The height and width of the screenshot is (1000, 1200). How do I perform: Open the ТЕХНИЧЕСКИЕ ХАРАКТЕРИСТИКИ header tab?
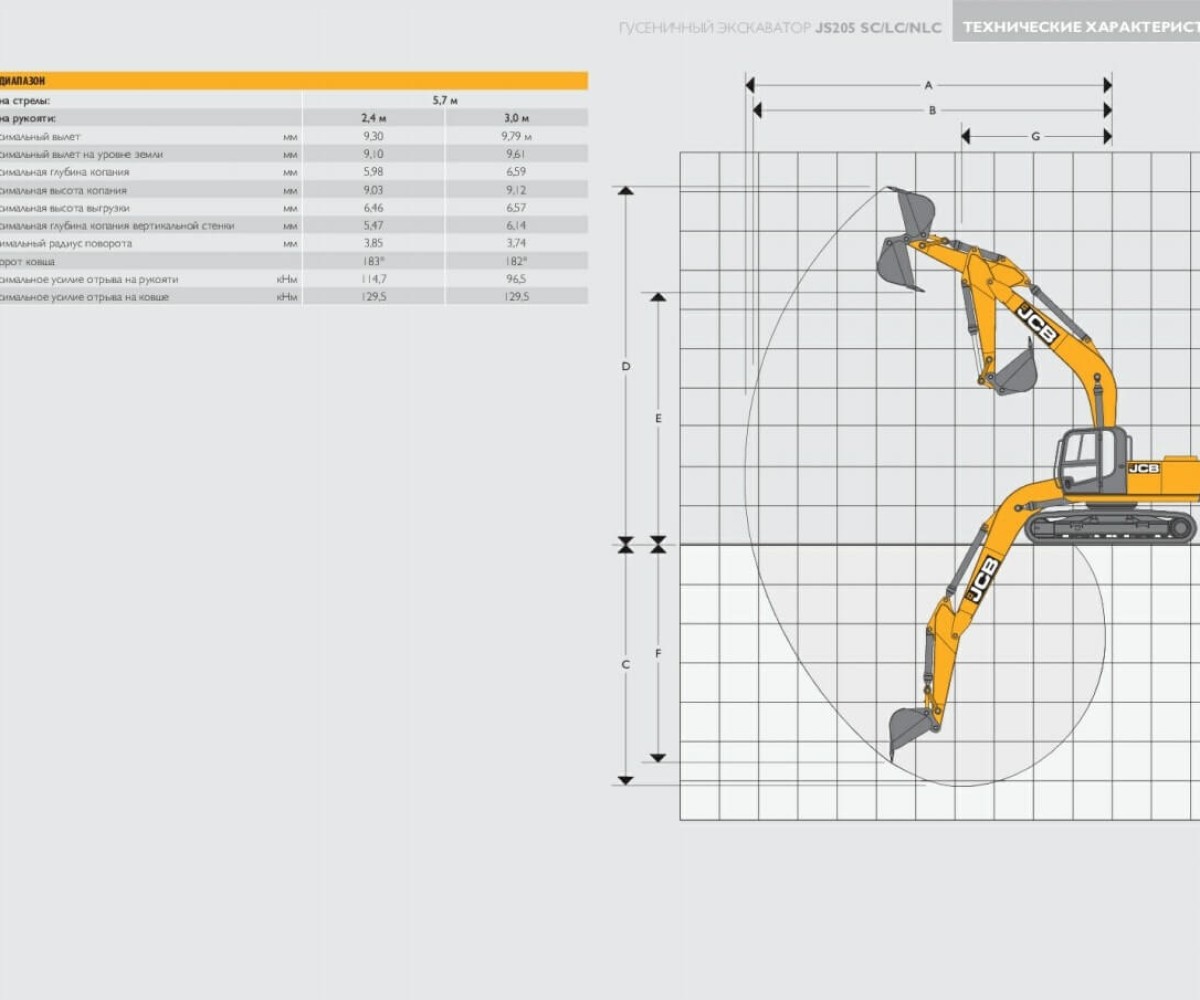pyautogui.click(x=1075, y=27)
